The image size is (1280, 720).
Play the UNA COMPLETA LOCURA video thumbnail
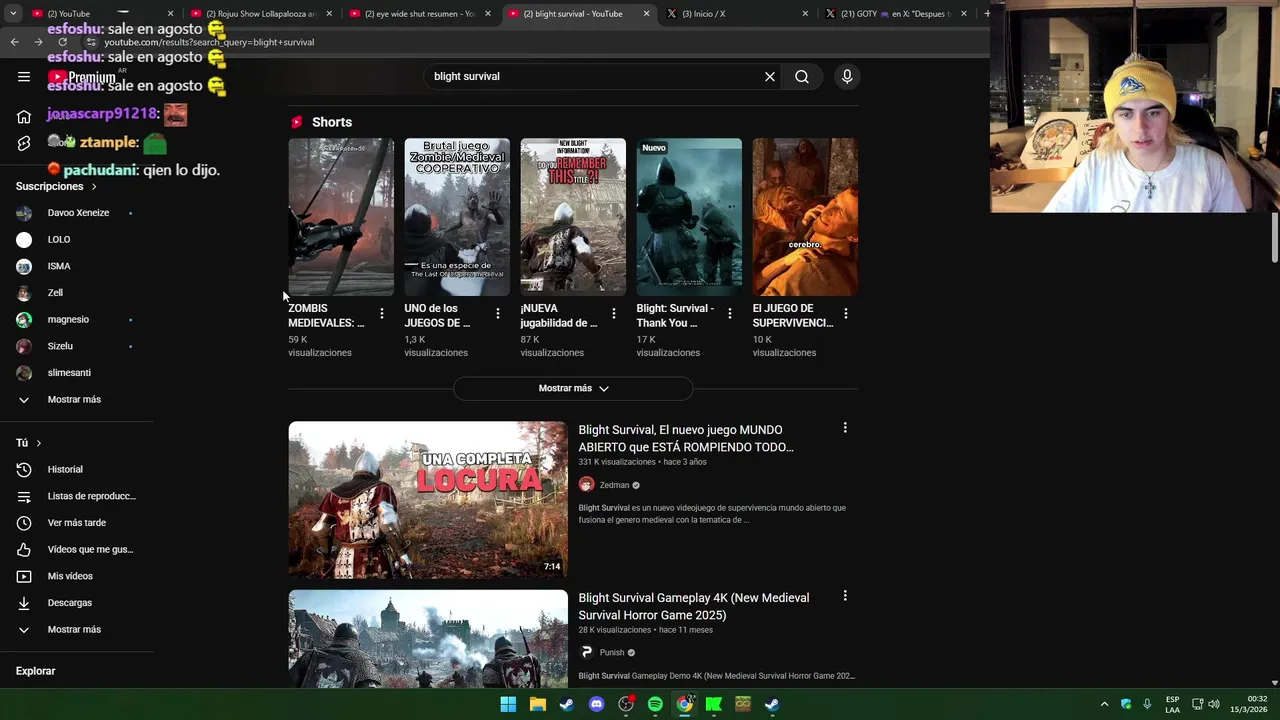[x=428, y=500]
